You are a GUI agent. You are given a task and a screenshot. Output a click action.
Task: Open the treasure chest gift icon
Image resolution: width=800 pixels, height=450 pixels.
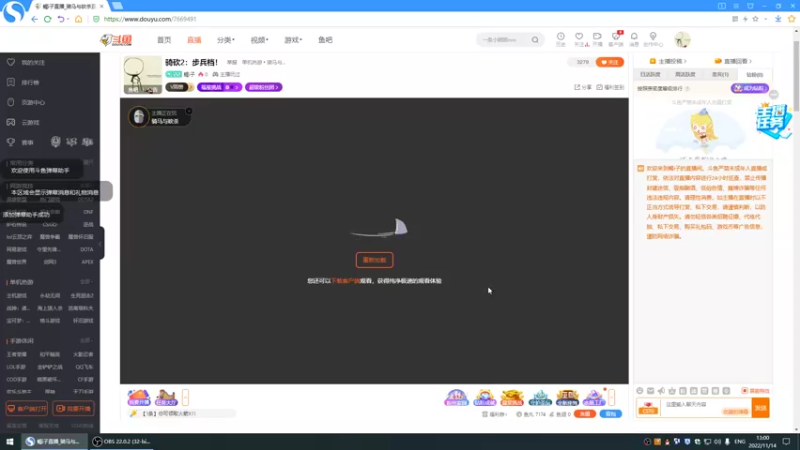[x=512, y=397]
